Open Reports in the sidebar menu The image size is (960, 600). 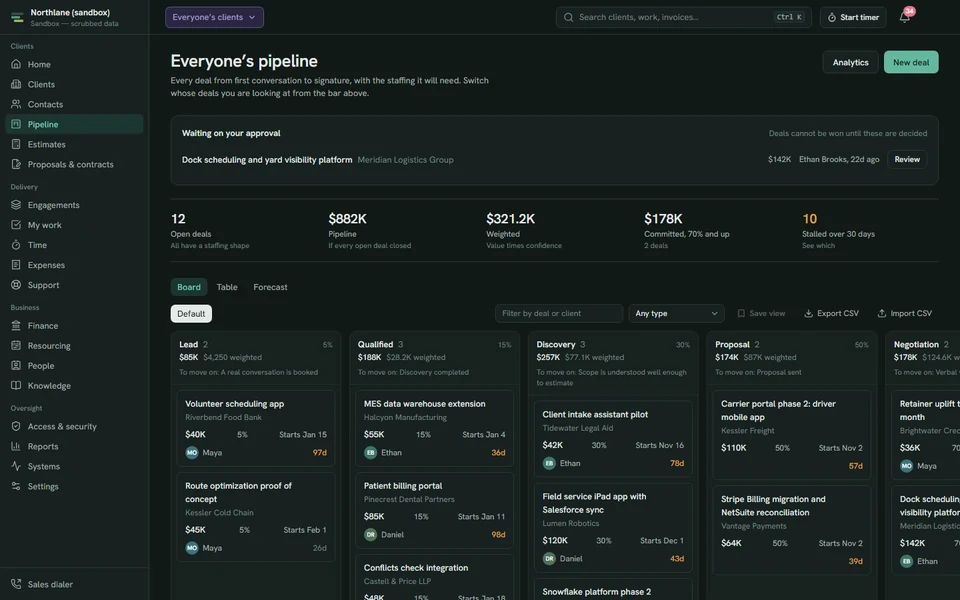(x=74, y=446)
